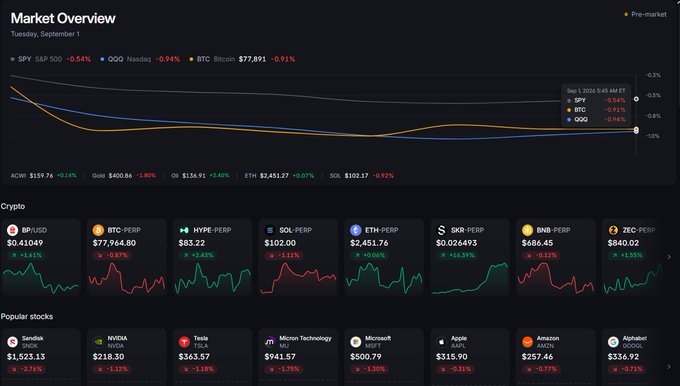Open the BNB-PERP sparkline chart
The image size is (680, 386).
pos(556,278)
